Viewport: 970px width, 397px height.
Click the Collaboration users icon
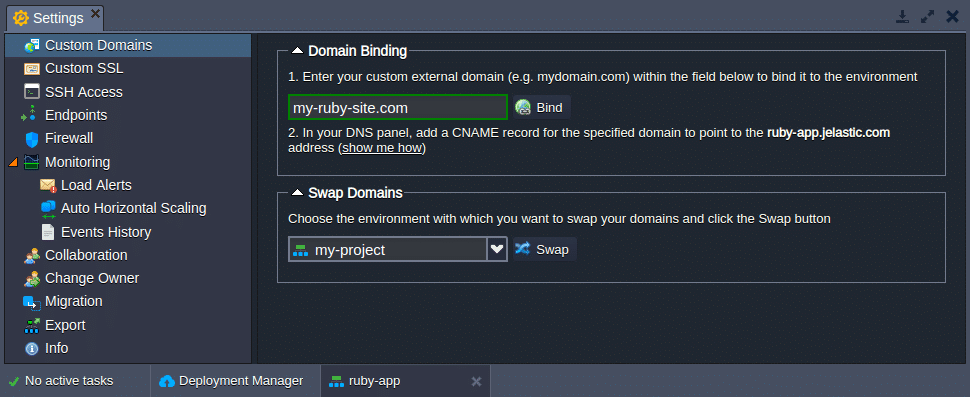click(x=32, y=255)
